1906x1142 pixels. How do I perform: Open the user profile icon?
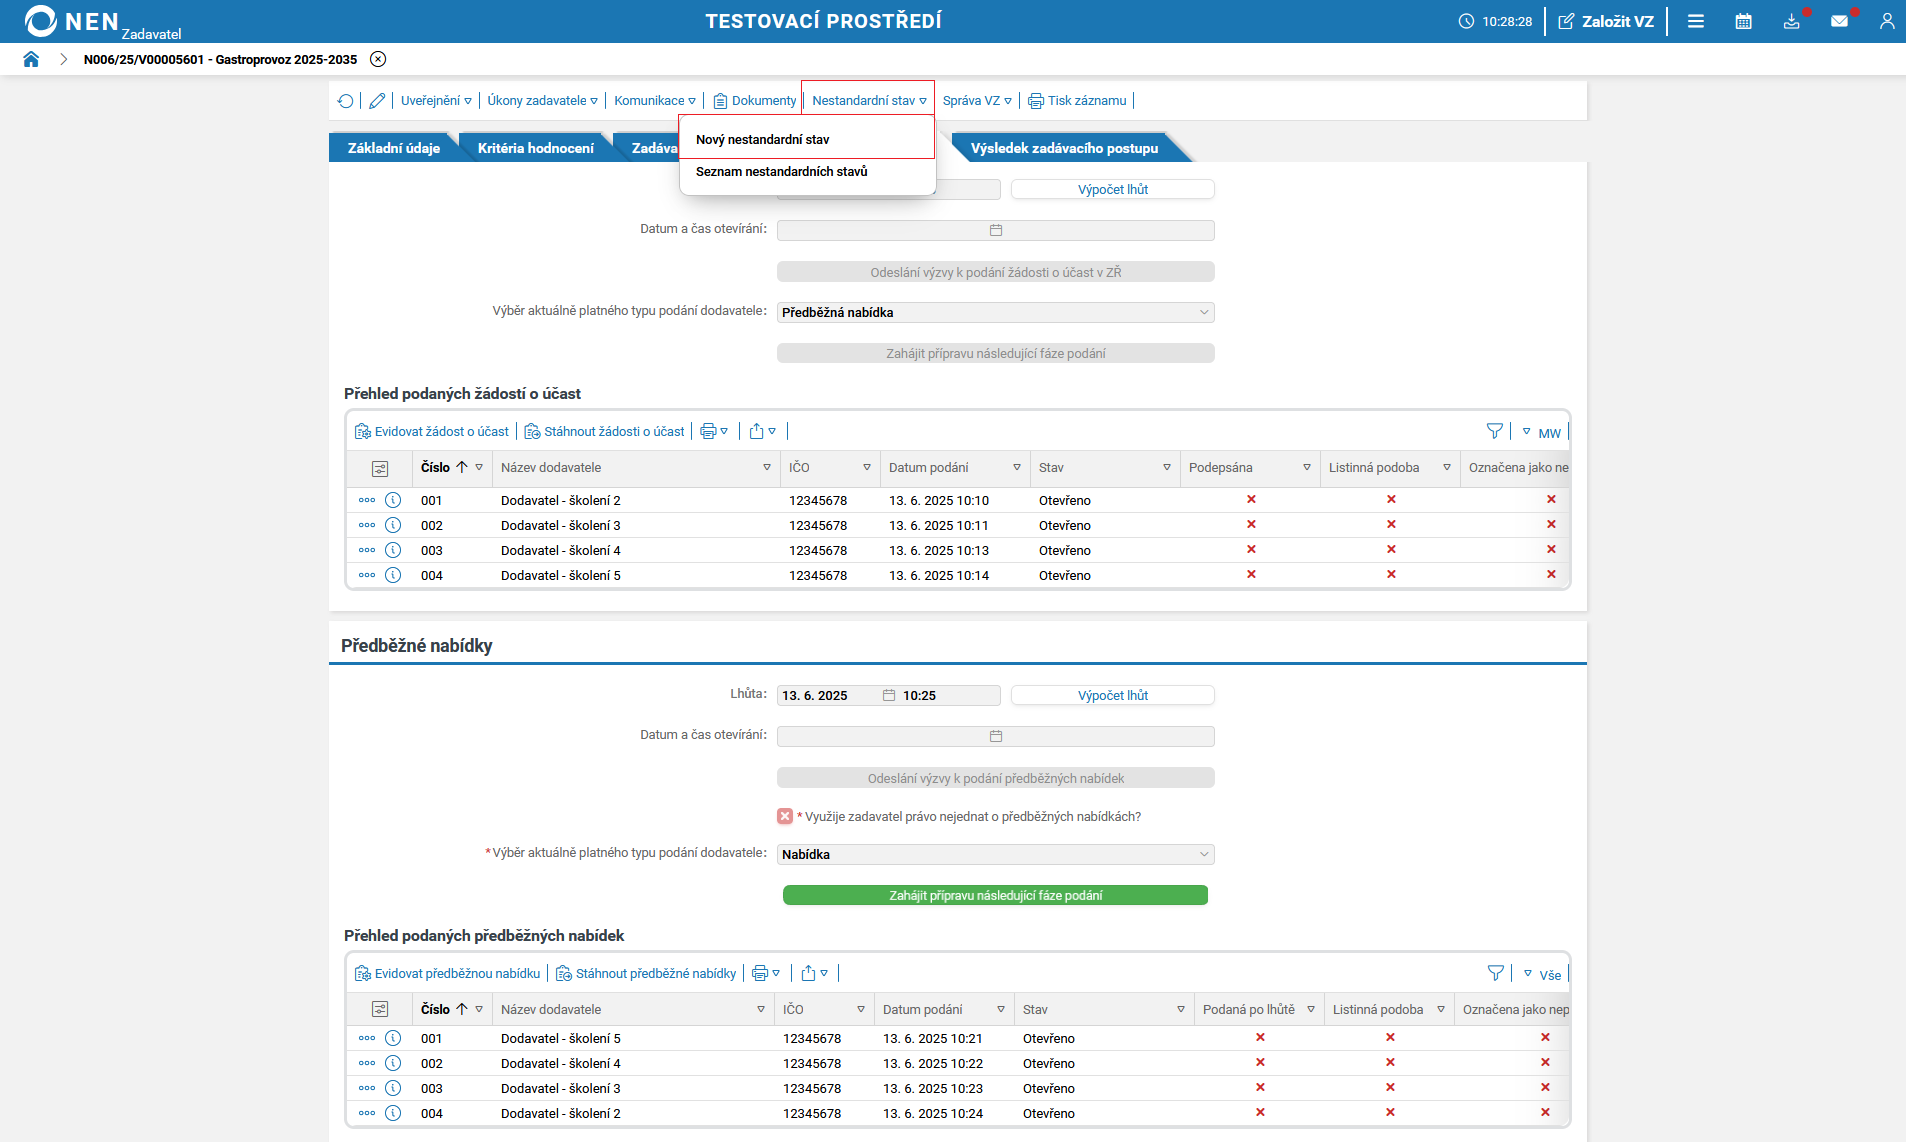(1887, 21)
